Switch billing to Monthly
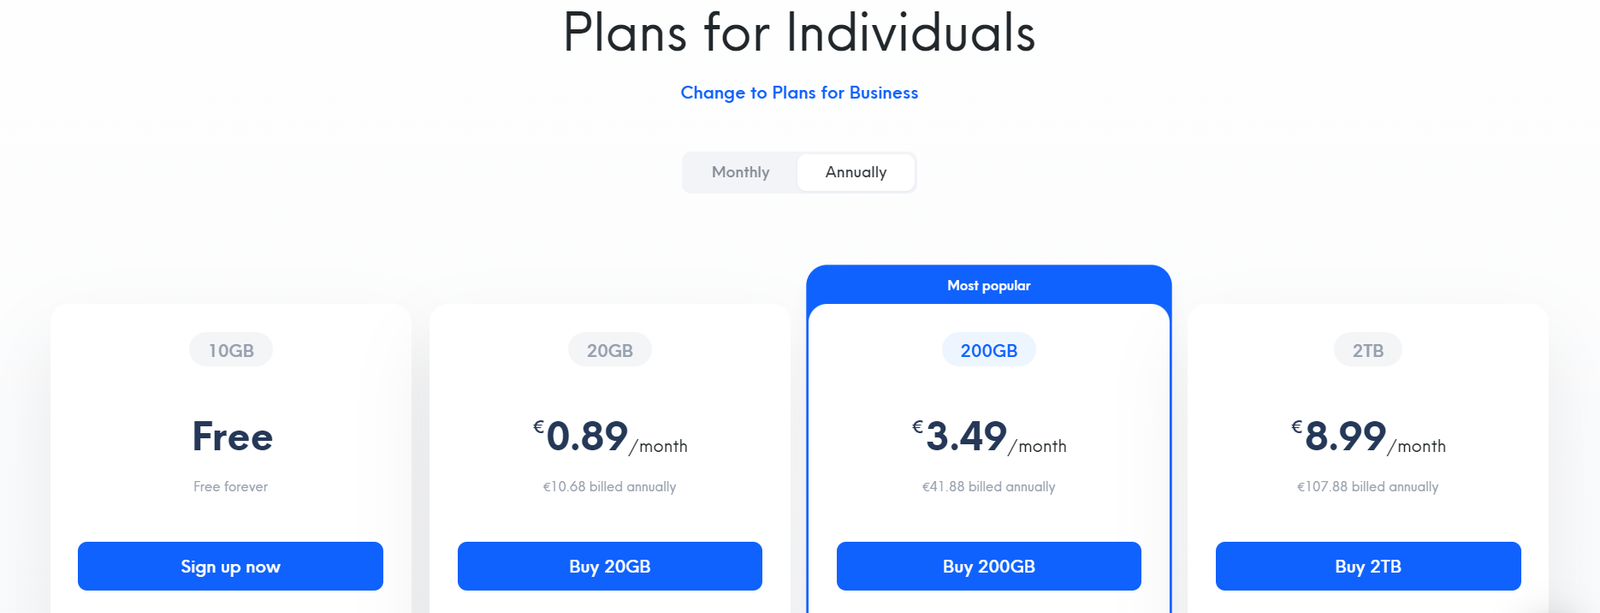1600x613 pixels. 740,172
